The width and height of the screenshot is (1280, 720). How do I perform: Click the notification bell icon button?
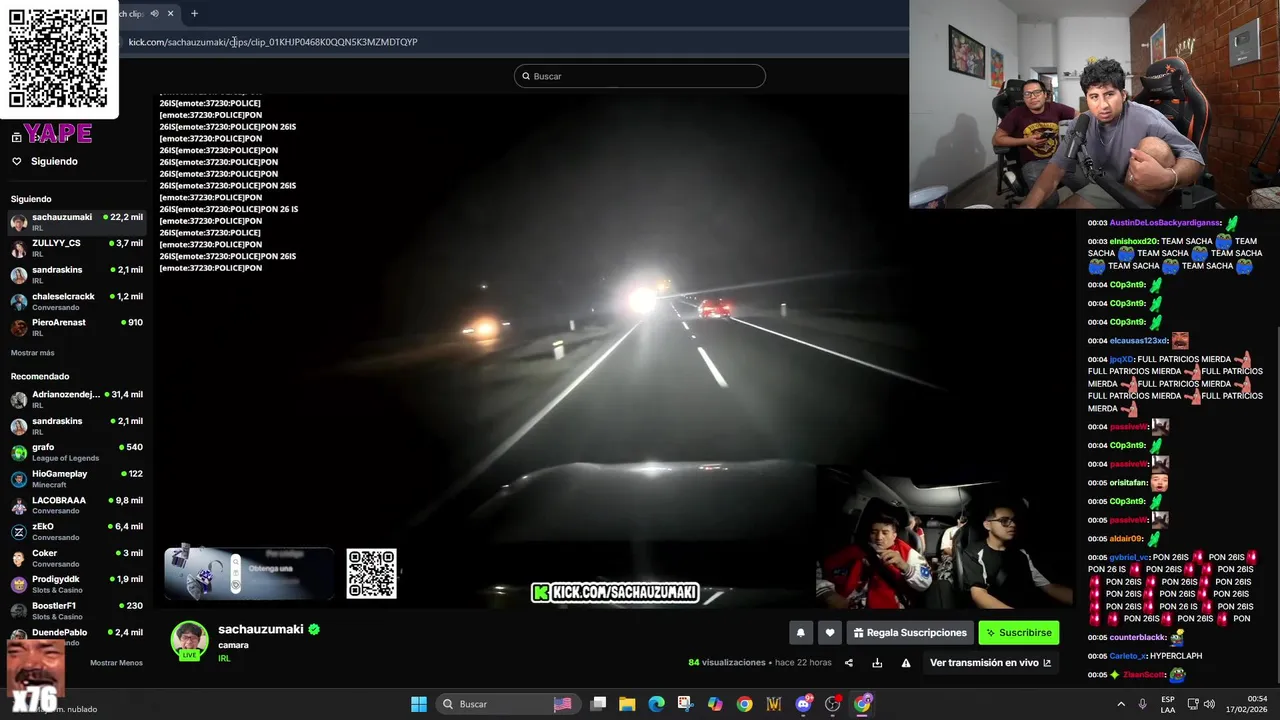click(800, 632)
